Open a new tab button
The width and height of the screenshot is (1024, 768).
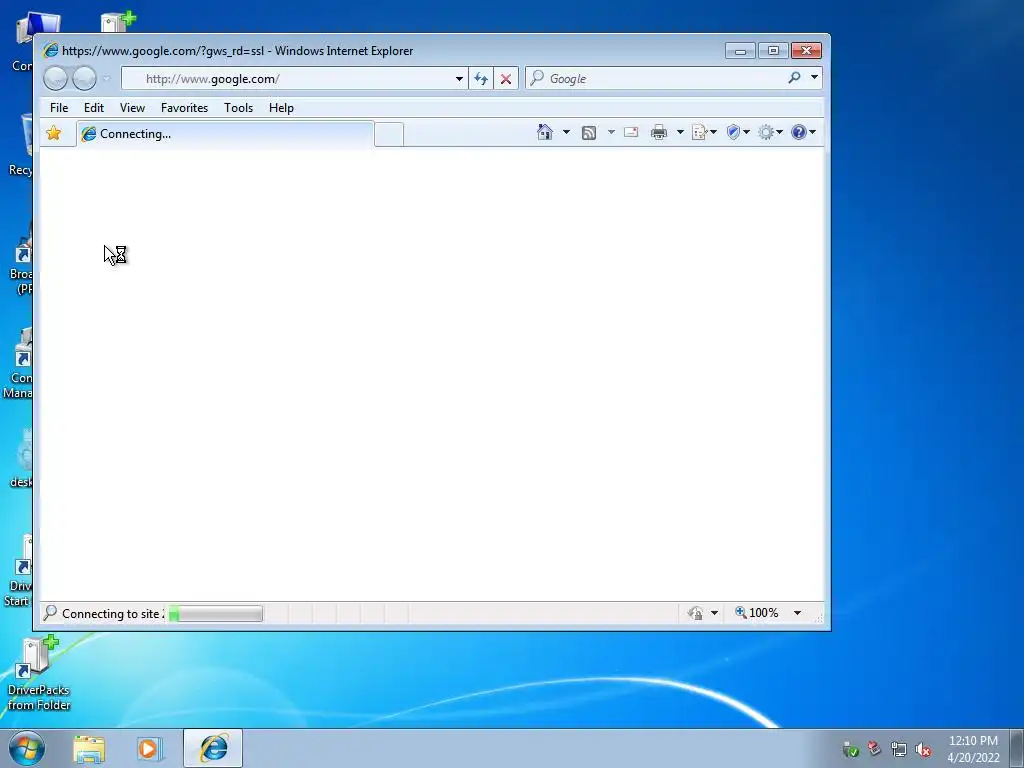[x=389, y=134]
